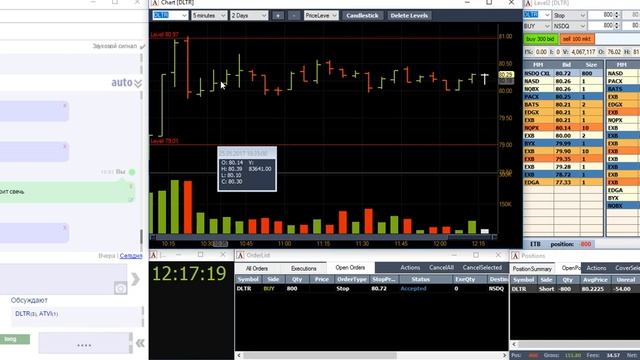
Task: Select the DLTR Short -800 position row
Action: point(575,289)
